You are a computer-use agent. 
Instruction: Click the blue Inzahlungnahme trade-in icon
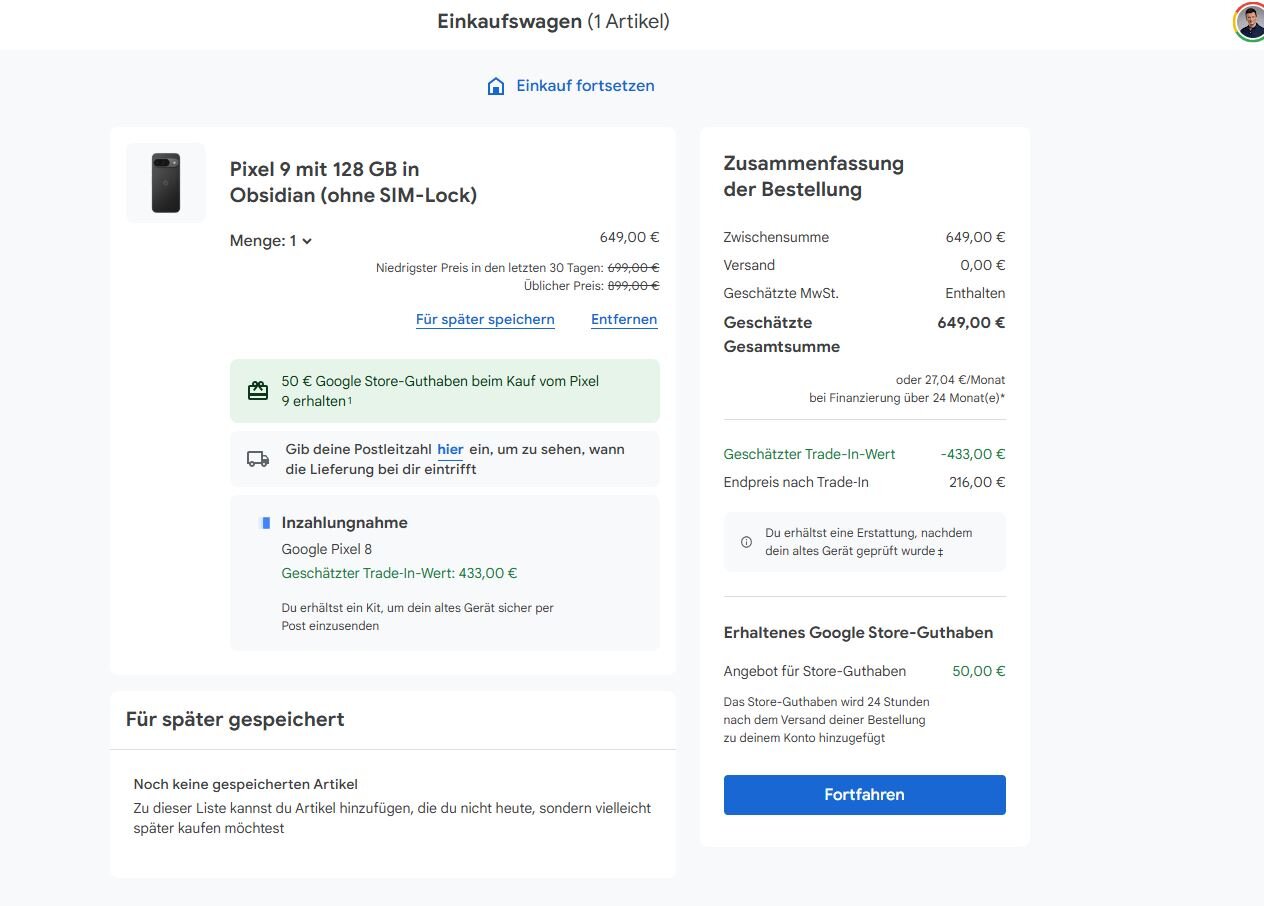point(265,523)
